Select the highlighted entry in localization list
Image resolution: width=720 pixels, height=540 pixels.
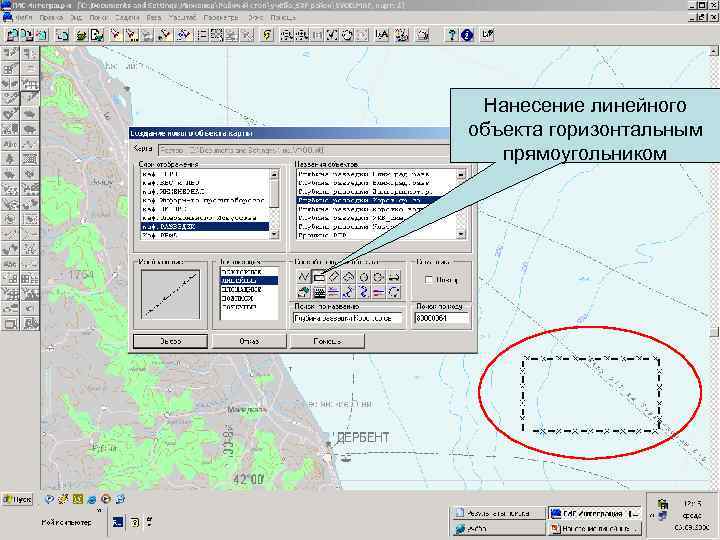coord(249,280)
